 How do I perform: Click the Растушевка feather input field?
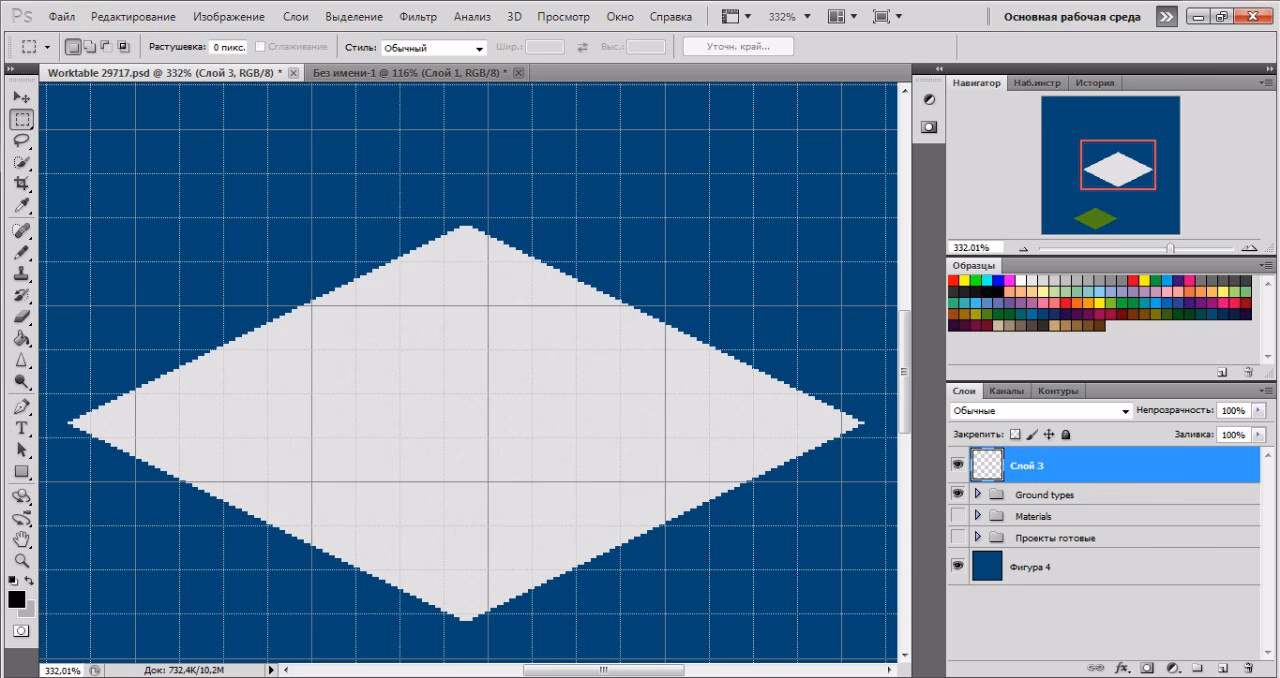[228, 47]
